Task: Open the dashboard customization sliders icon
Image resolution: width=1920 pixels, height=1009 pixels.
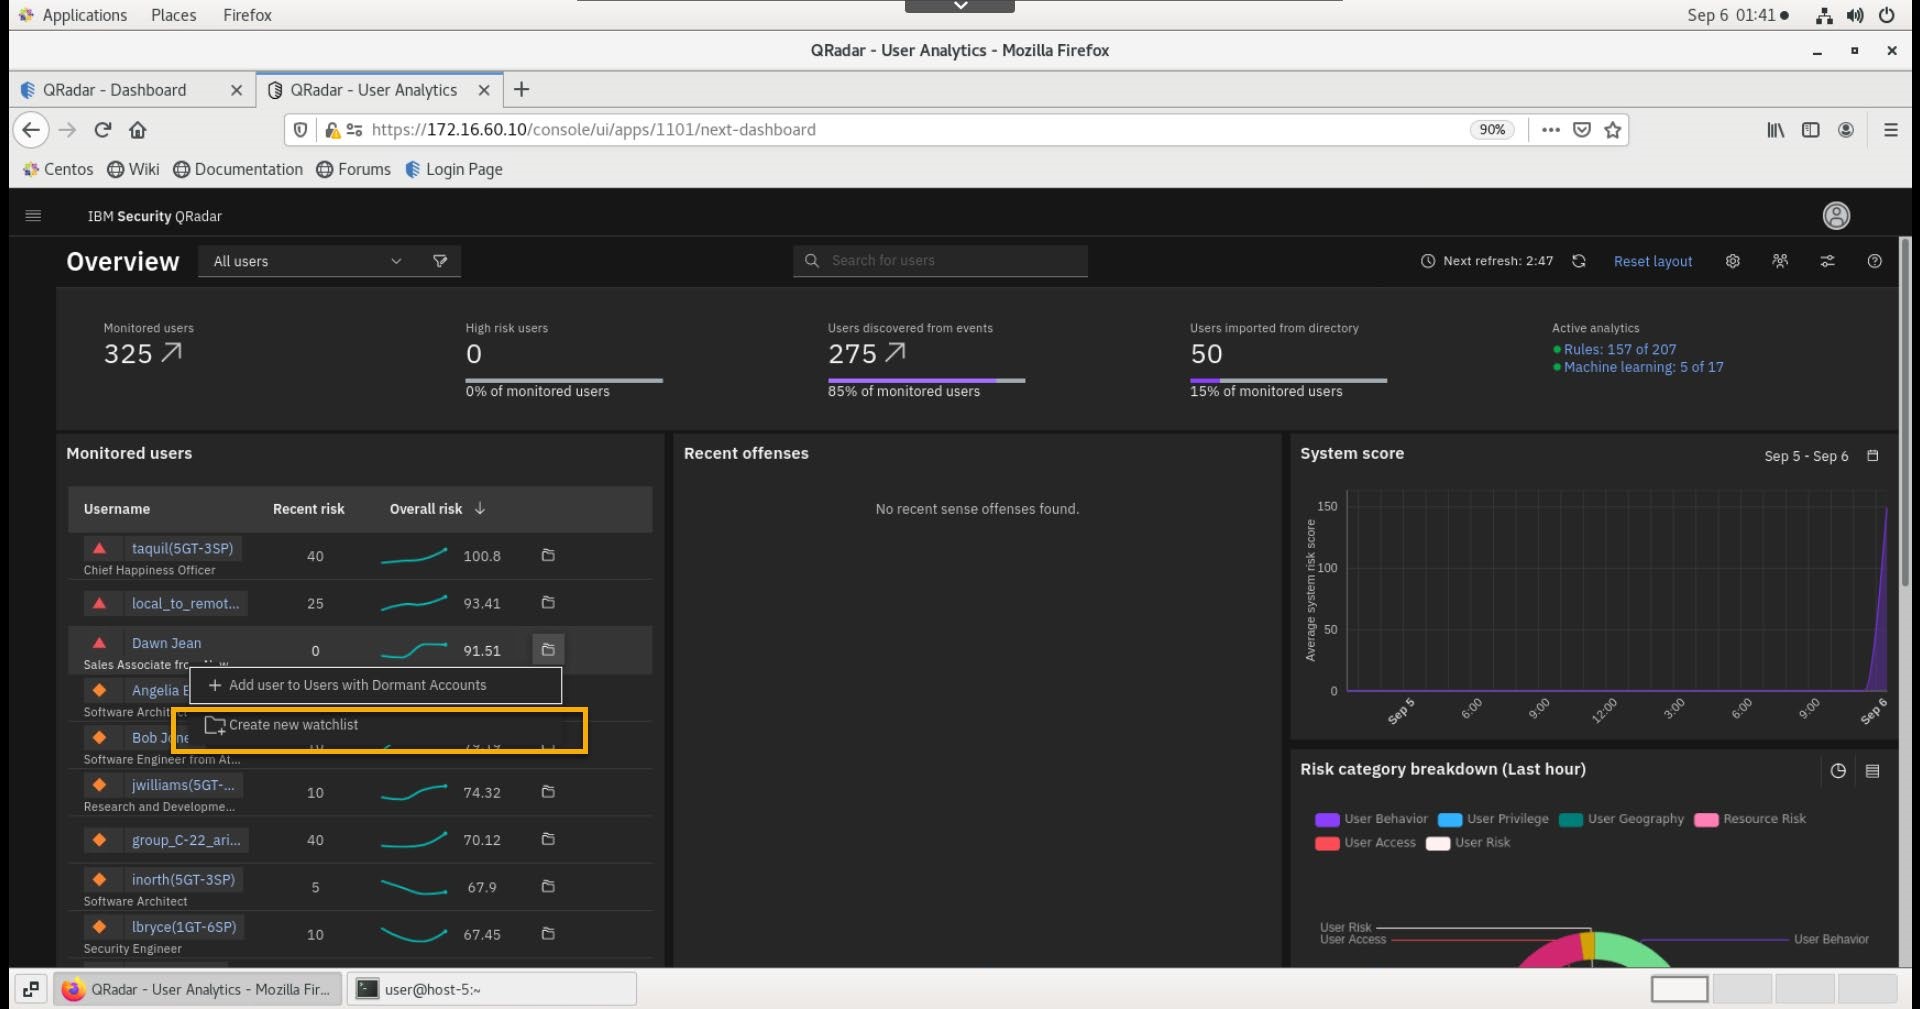Action: (x=1827, y=261)
